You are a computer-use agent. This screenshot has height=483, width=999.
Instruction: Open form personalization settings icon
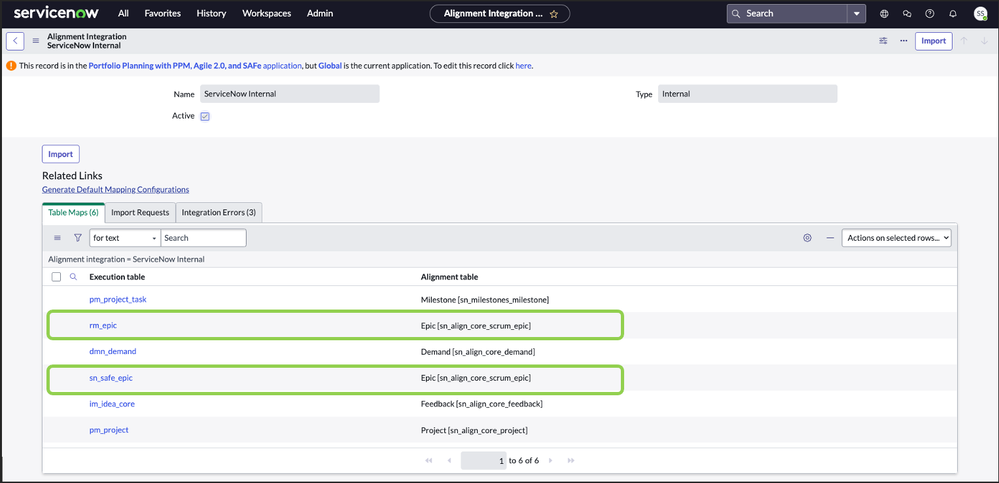(883, 41)
